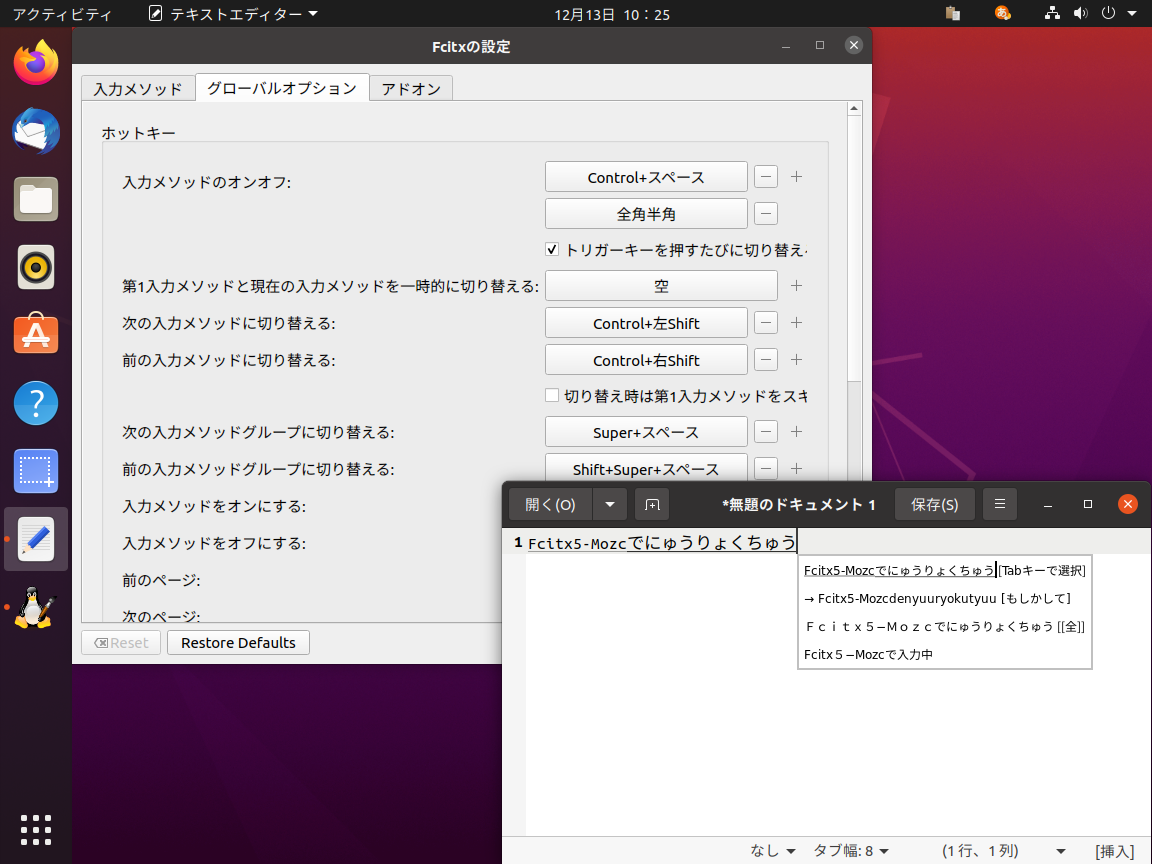Remove the Shift+Super+スペース hotkey

tap(766, 468)
